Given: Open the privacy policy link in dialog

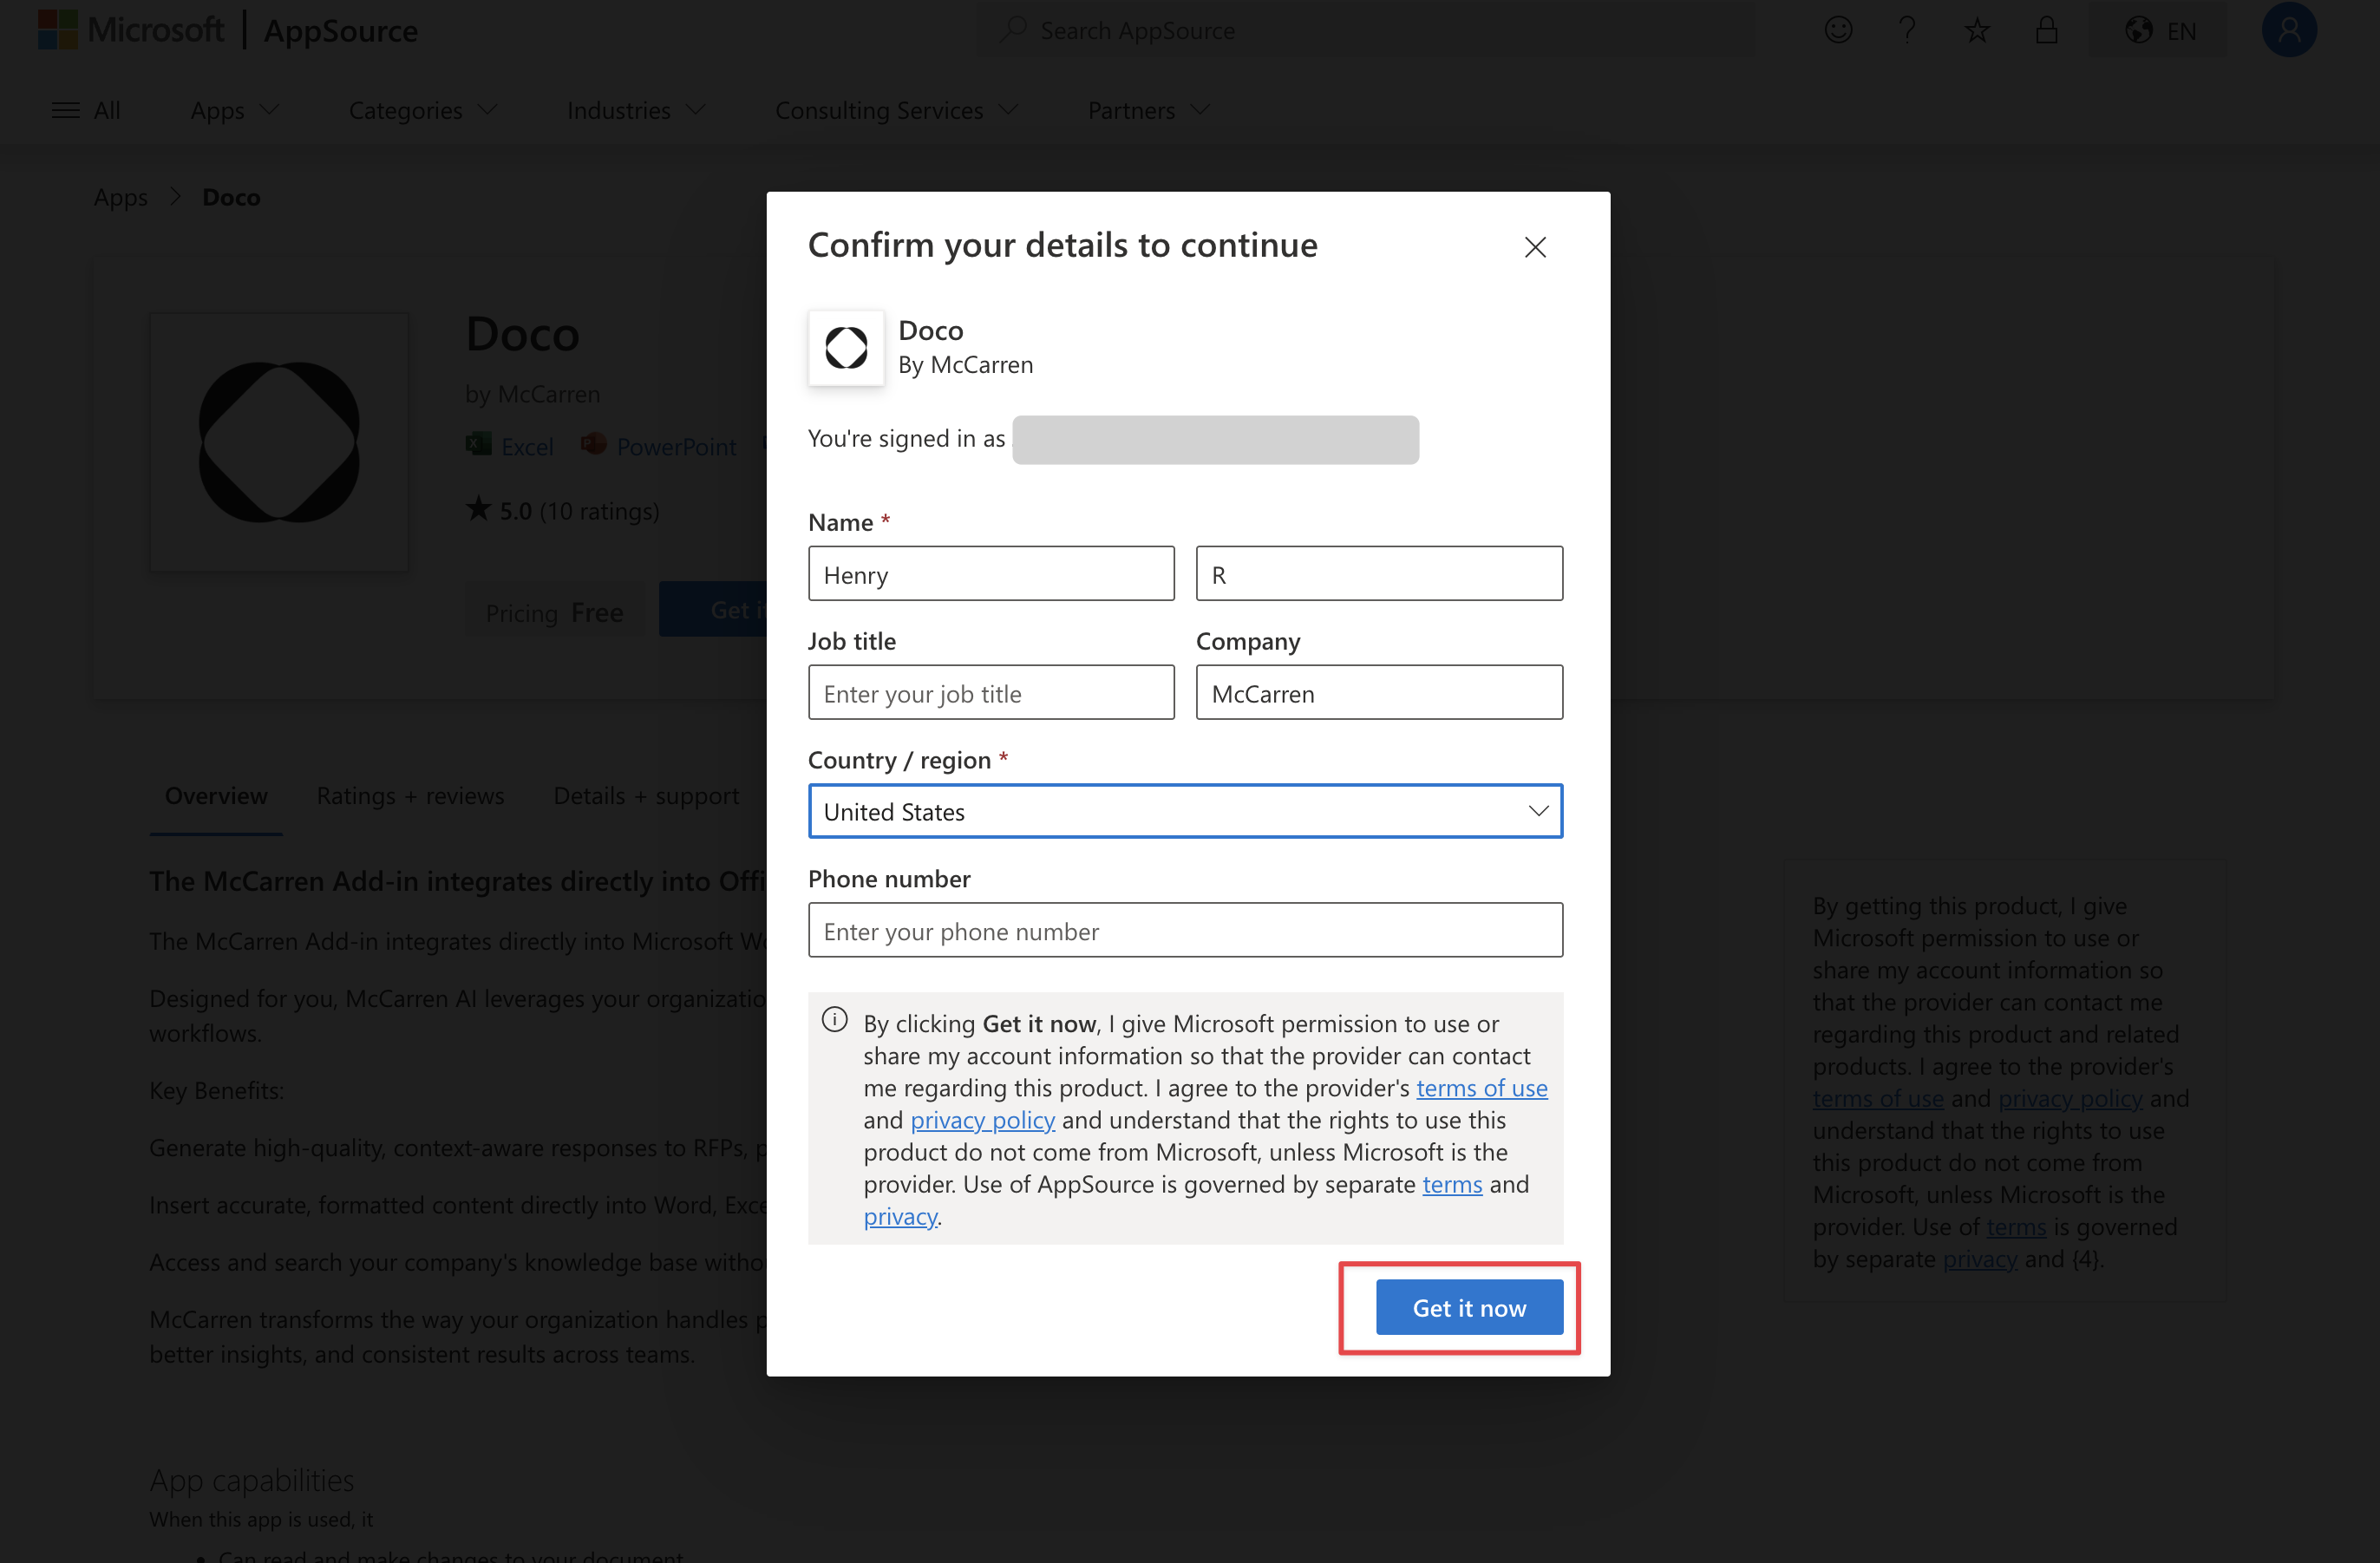Looking at the screenshot, I should 982,1120.
